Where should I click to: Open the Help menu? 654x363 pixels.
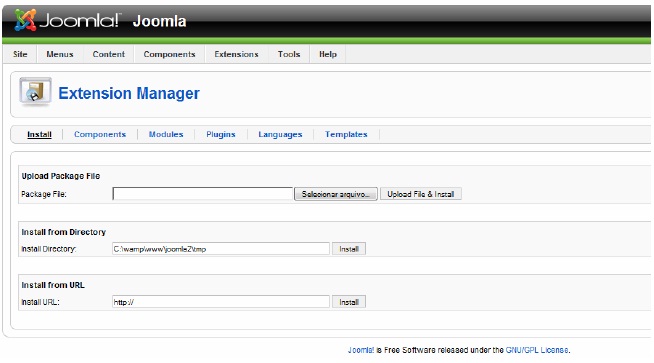327,54
